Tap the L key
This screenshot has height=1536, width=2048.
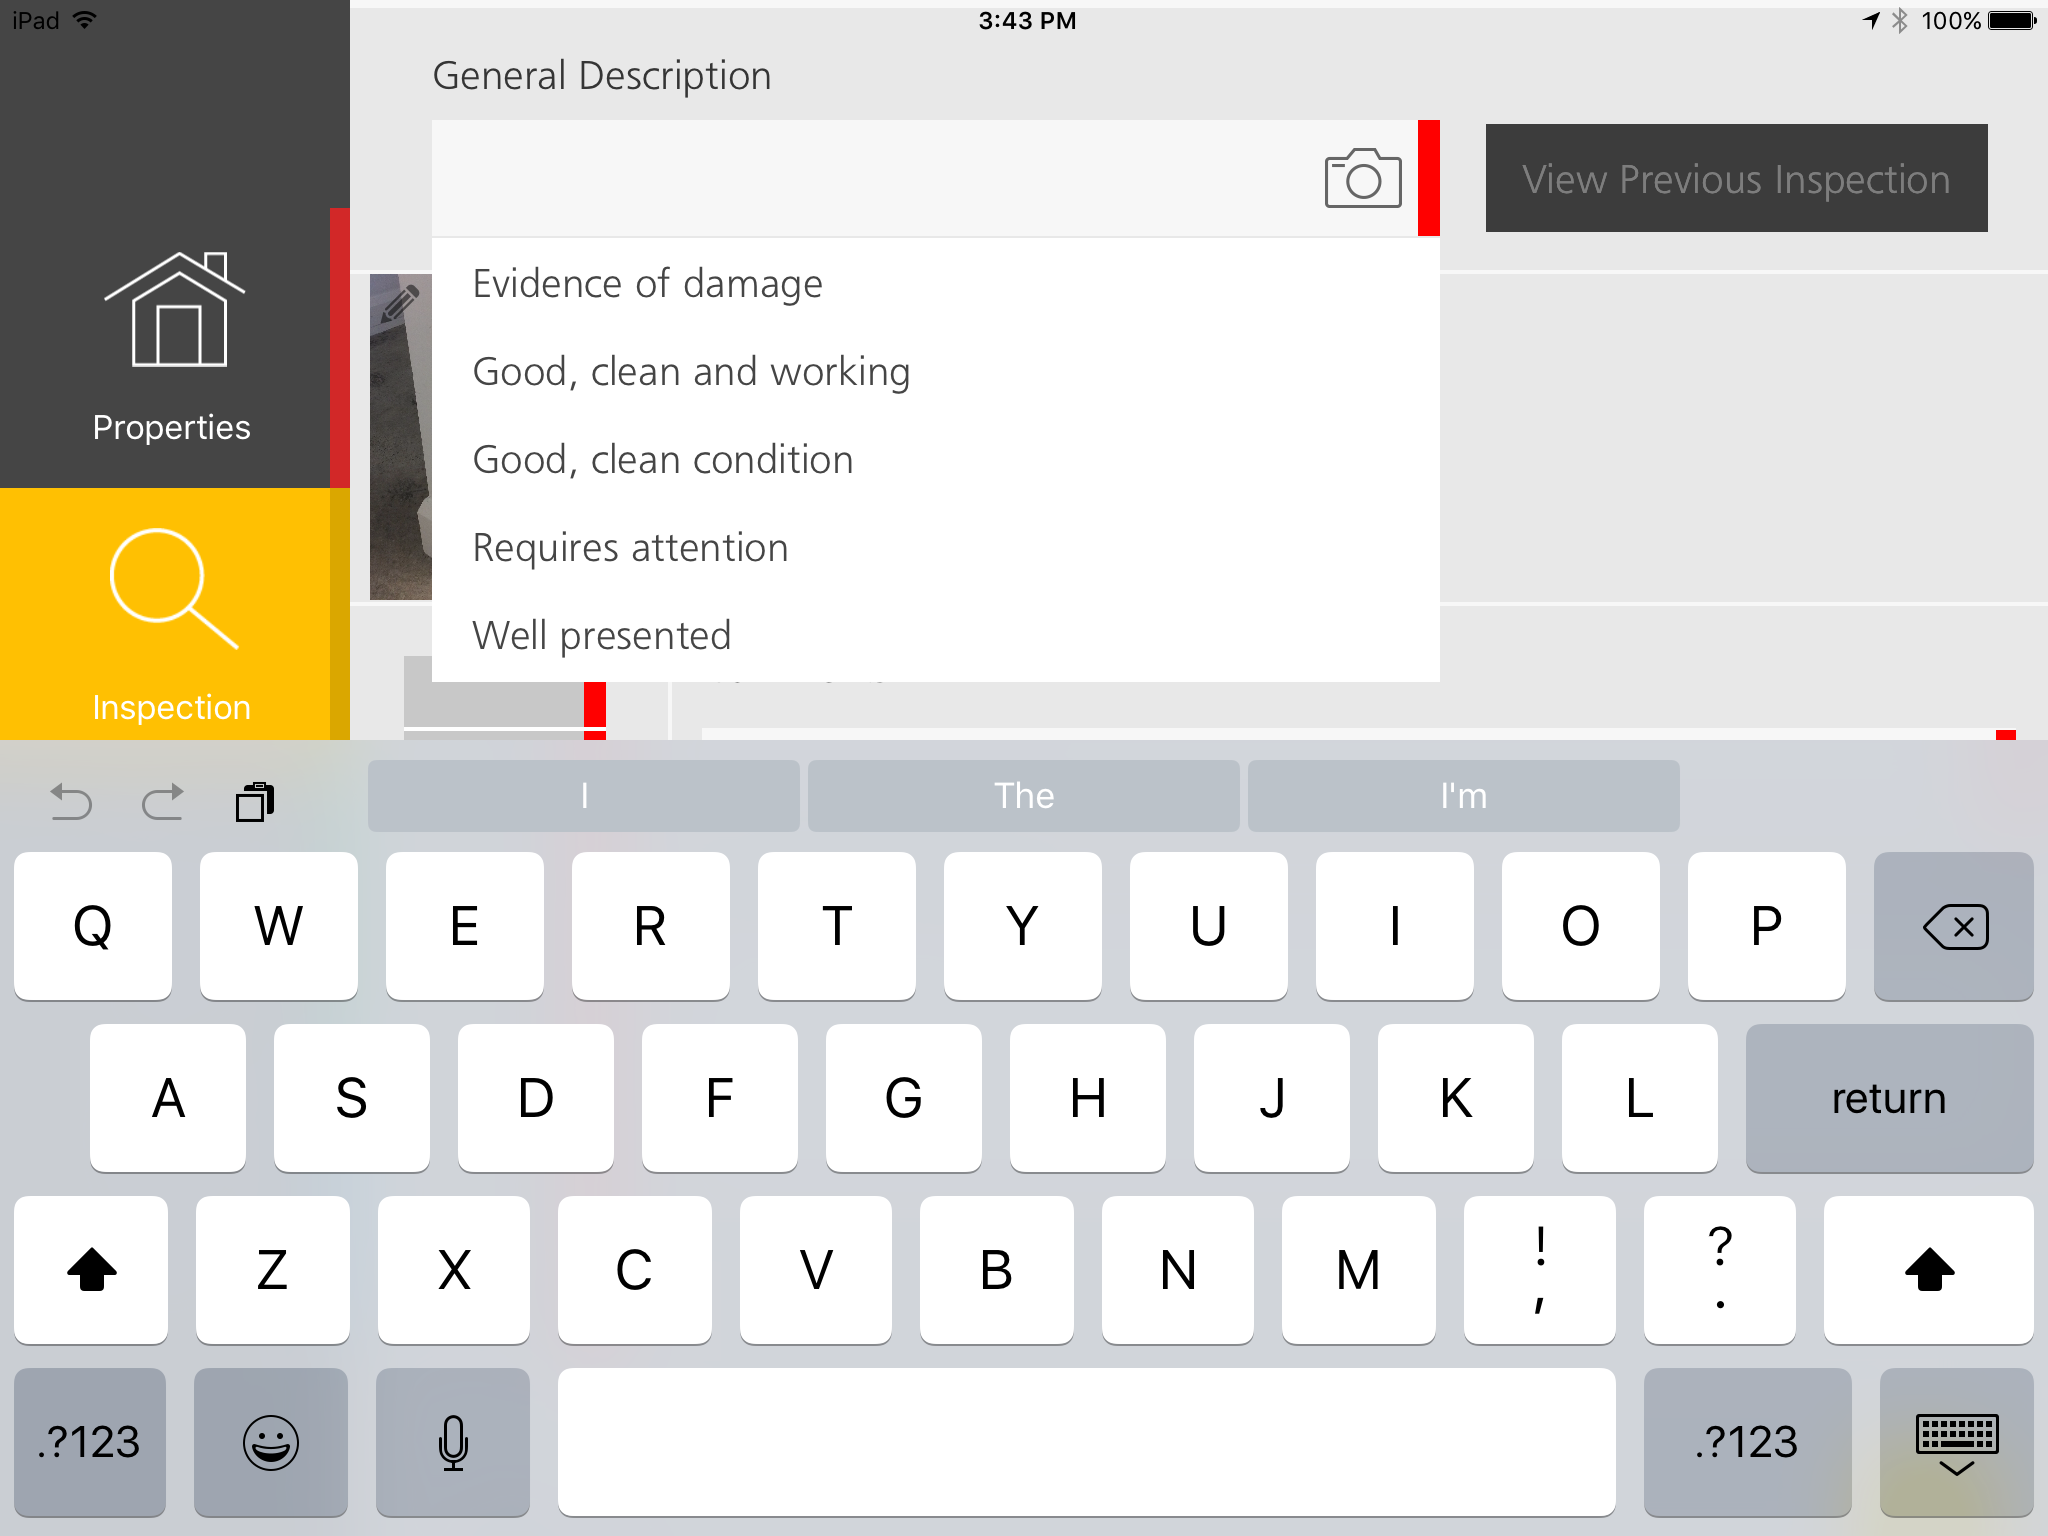pos(1640,1098)
